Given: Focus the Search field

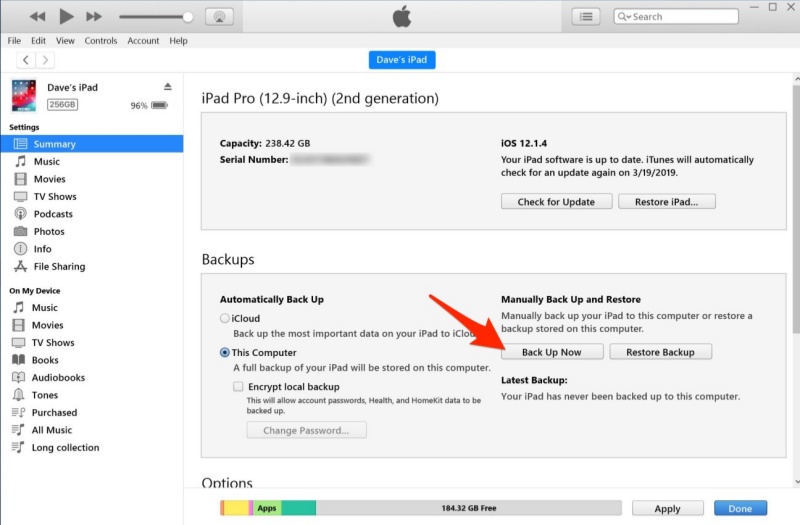Looking at the screenshot, I should [676, 17].
